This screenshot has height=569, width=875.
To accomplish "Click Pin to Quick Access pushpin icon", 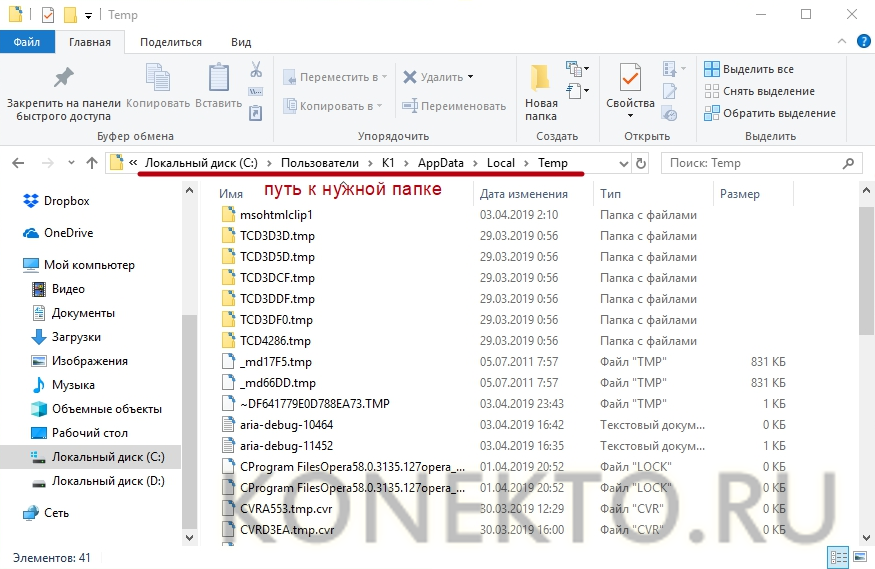I will point(63,78).
